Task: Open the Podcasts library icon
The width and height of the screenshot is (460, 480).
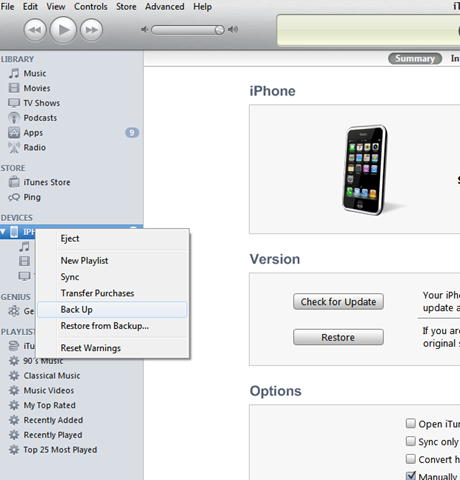Action: tap(14, 118)
